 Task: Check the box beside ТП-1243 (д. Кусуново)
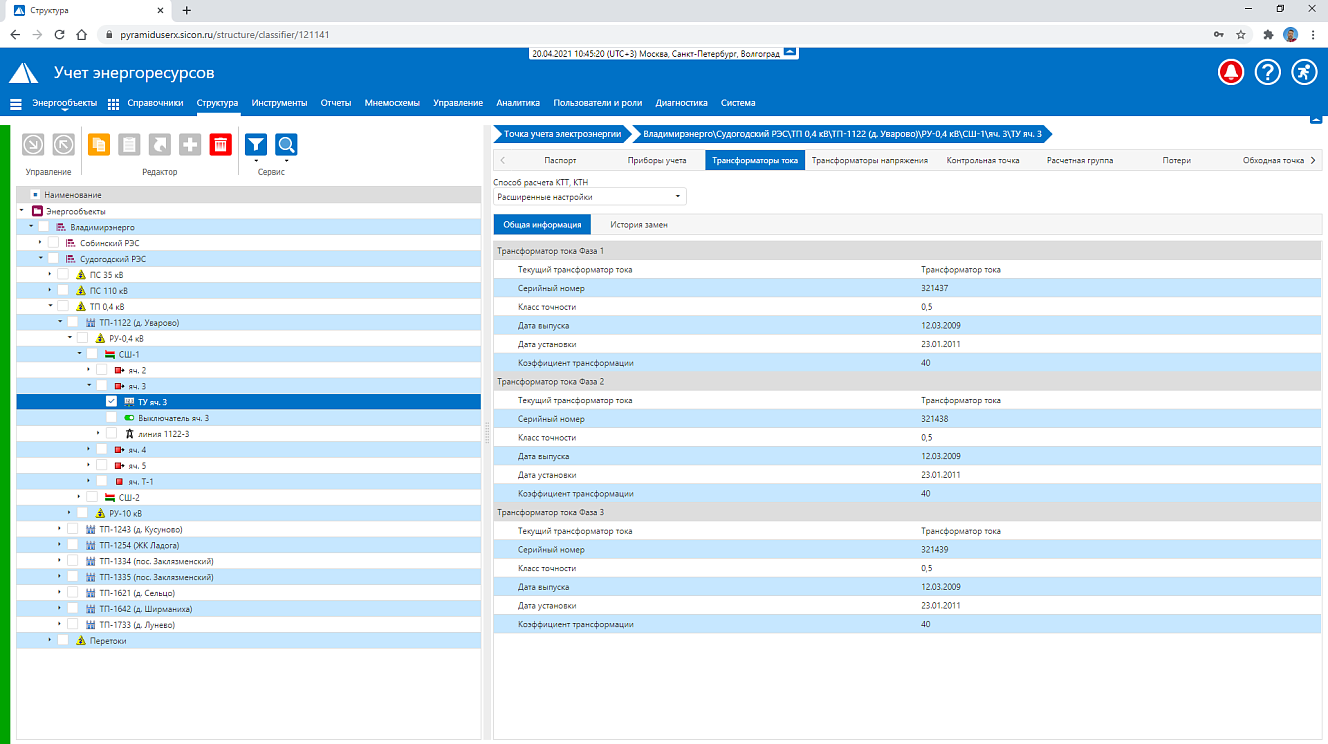(73, 529)
